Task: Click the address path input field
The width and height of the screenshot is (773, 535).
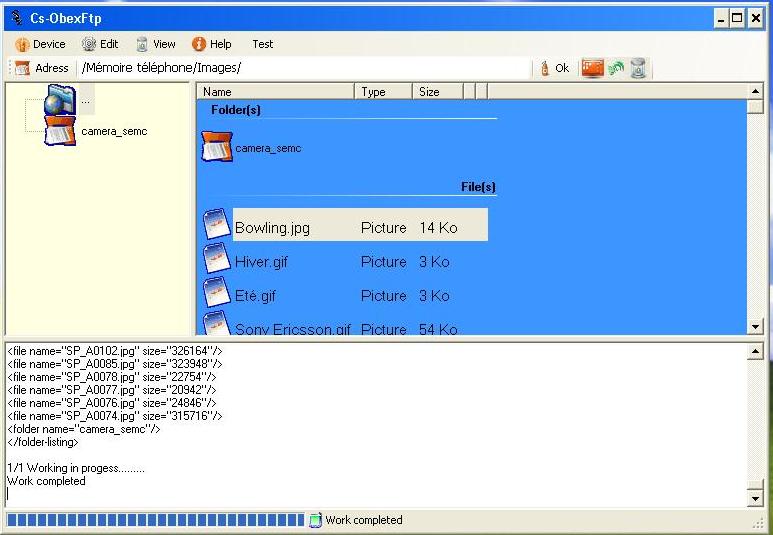Action: click(x=305, y=68)
